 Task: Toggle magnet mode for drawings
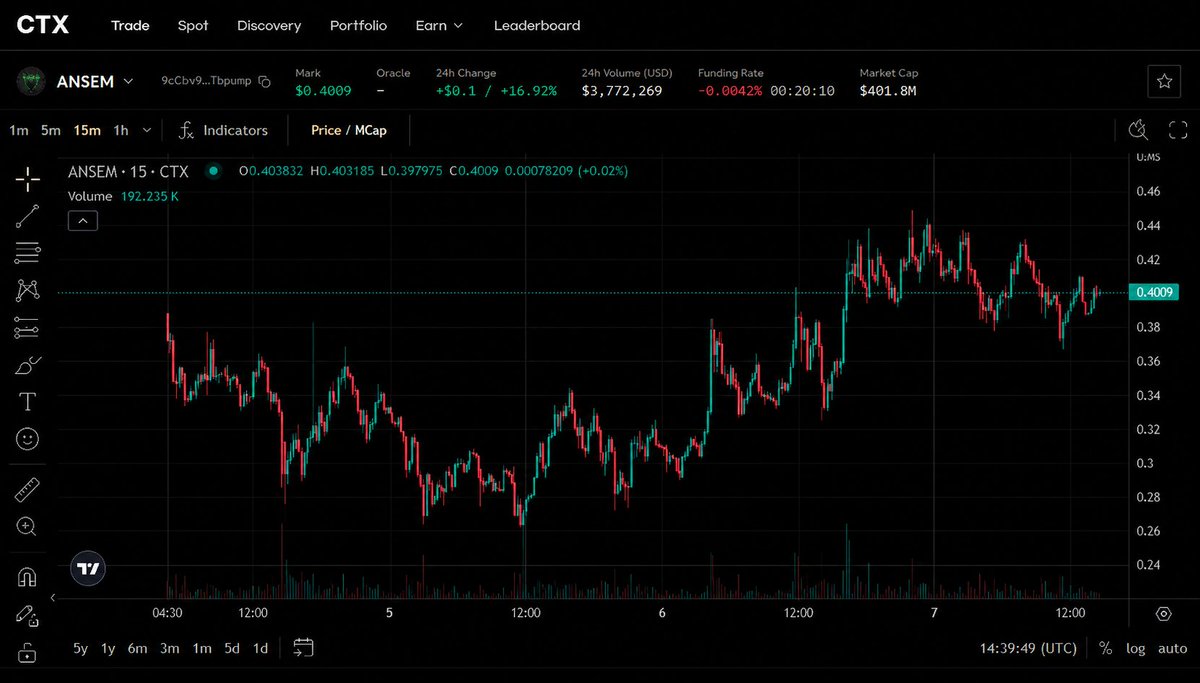(27, 578)
